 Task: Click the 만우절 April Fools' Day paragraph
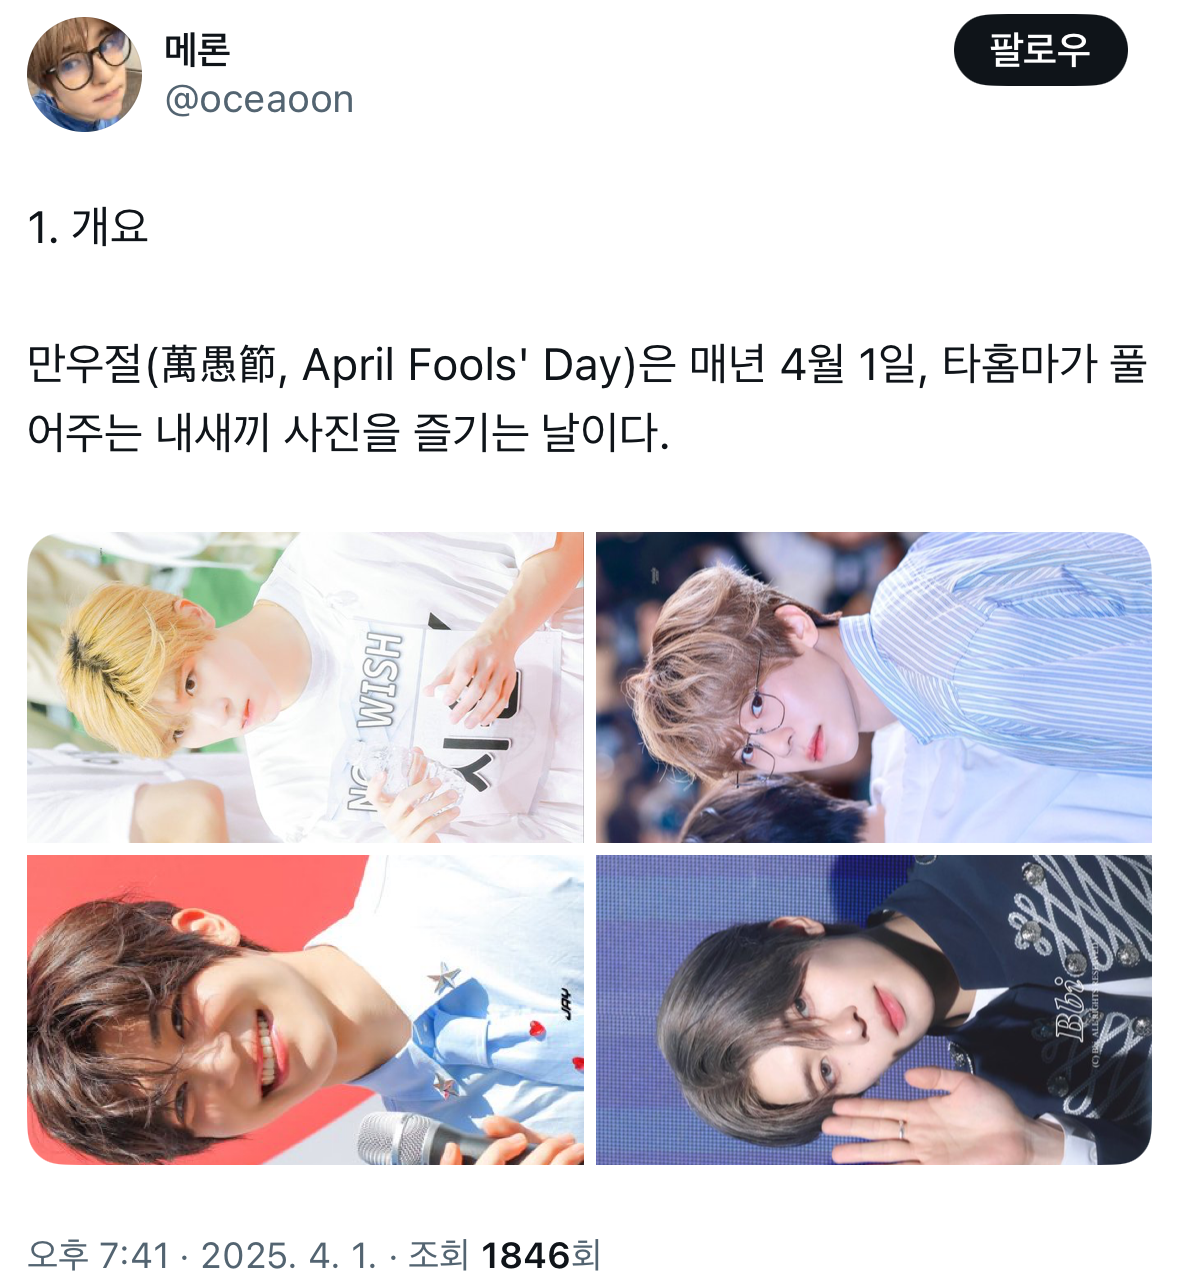pyautogui.click(x=587, y=398)
